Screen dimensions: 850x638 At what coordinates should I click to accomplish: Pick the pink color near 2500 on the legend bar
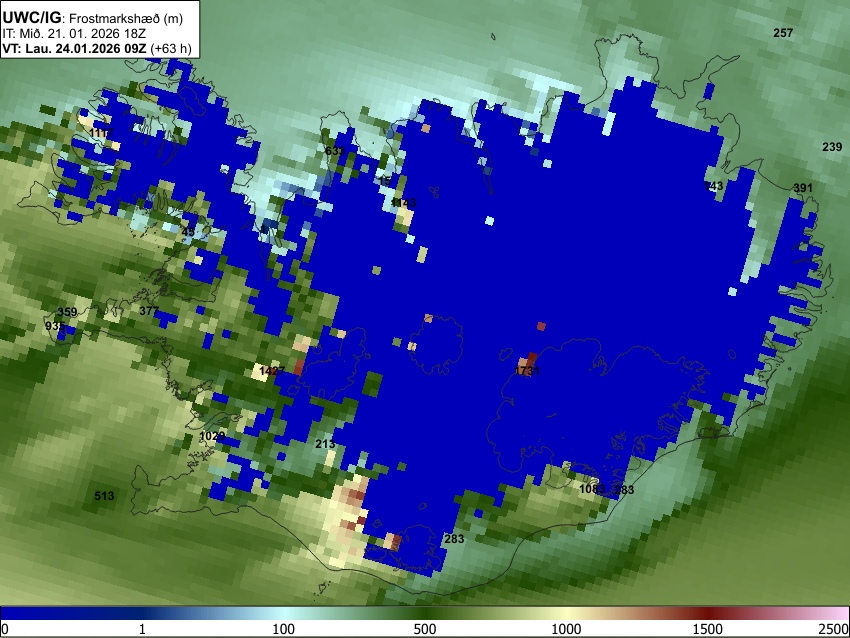840,614
